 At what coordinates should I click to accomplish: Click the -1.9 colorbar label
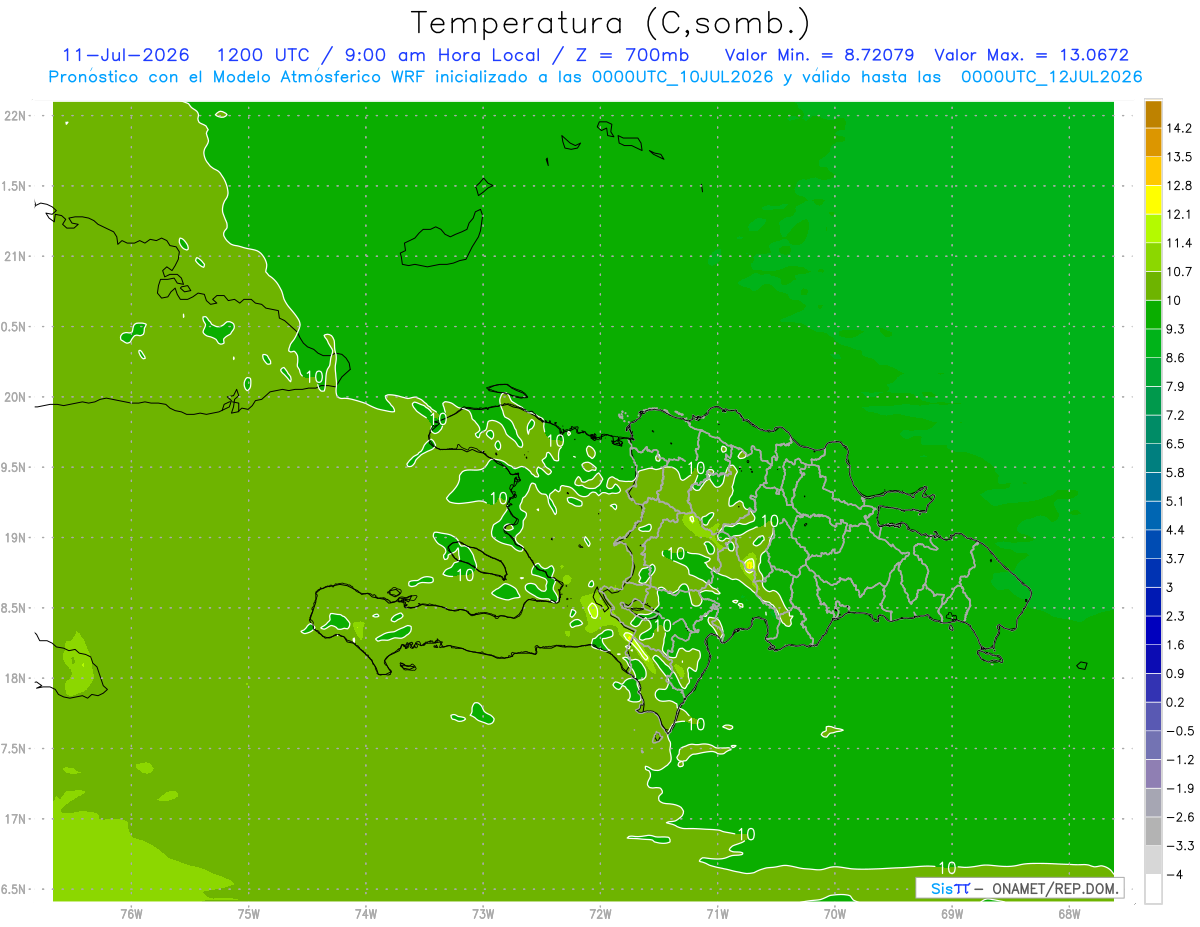tap(1178, 788)
